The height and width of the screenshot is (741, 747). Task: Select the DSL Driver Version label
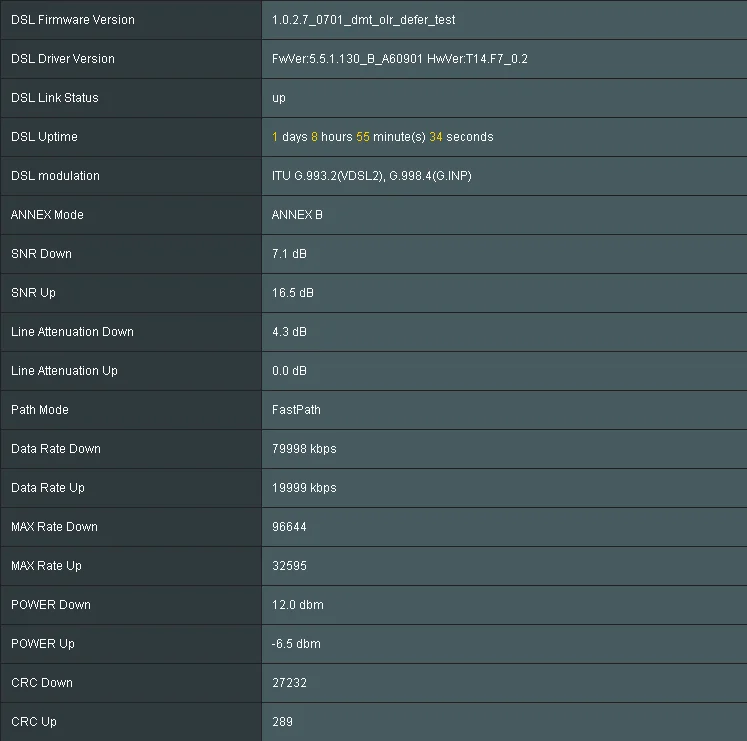tap(63, 59)
